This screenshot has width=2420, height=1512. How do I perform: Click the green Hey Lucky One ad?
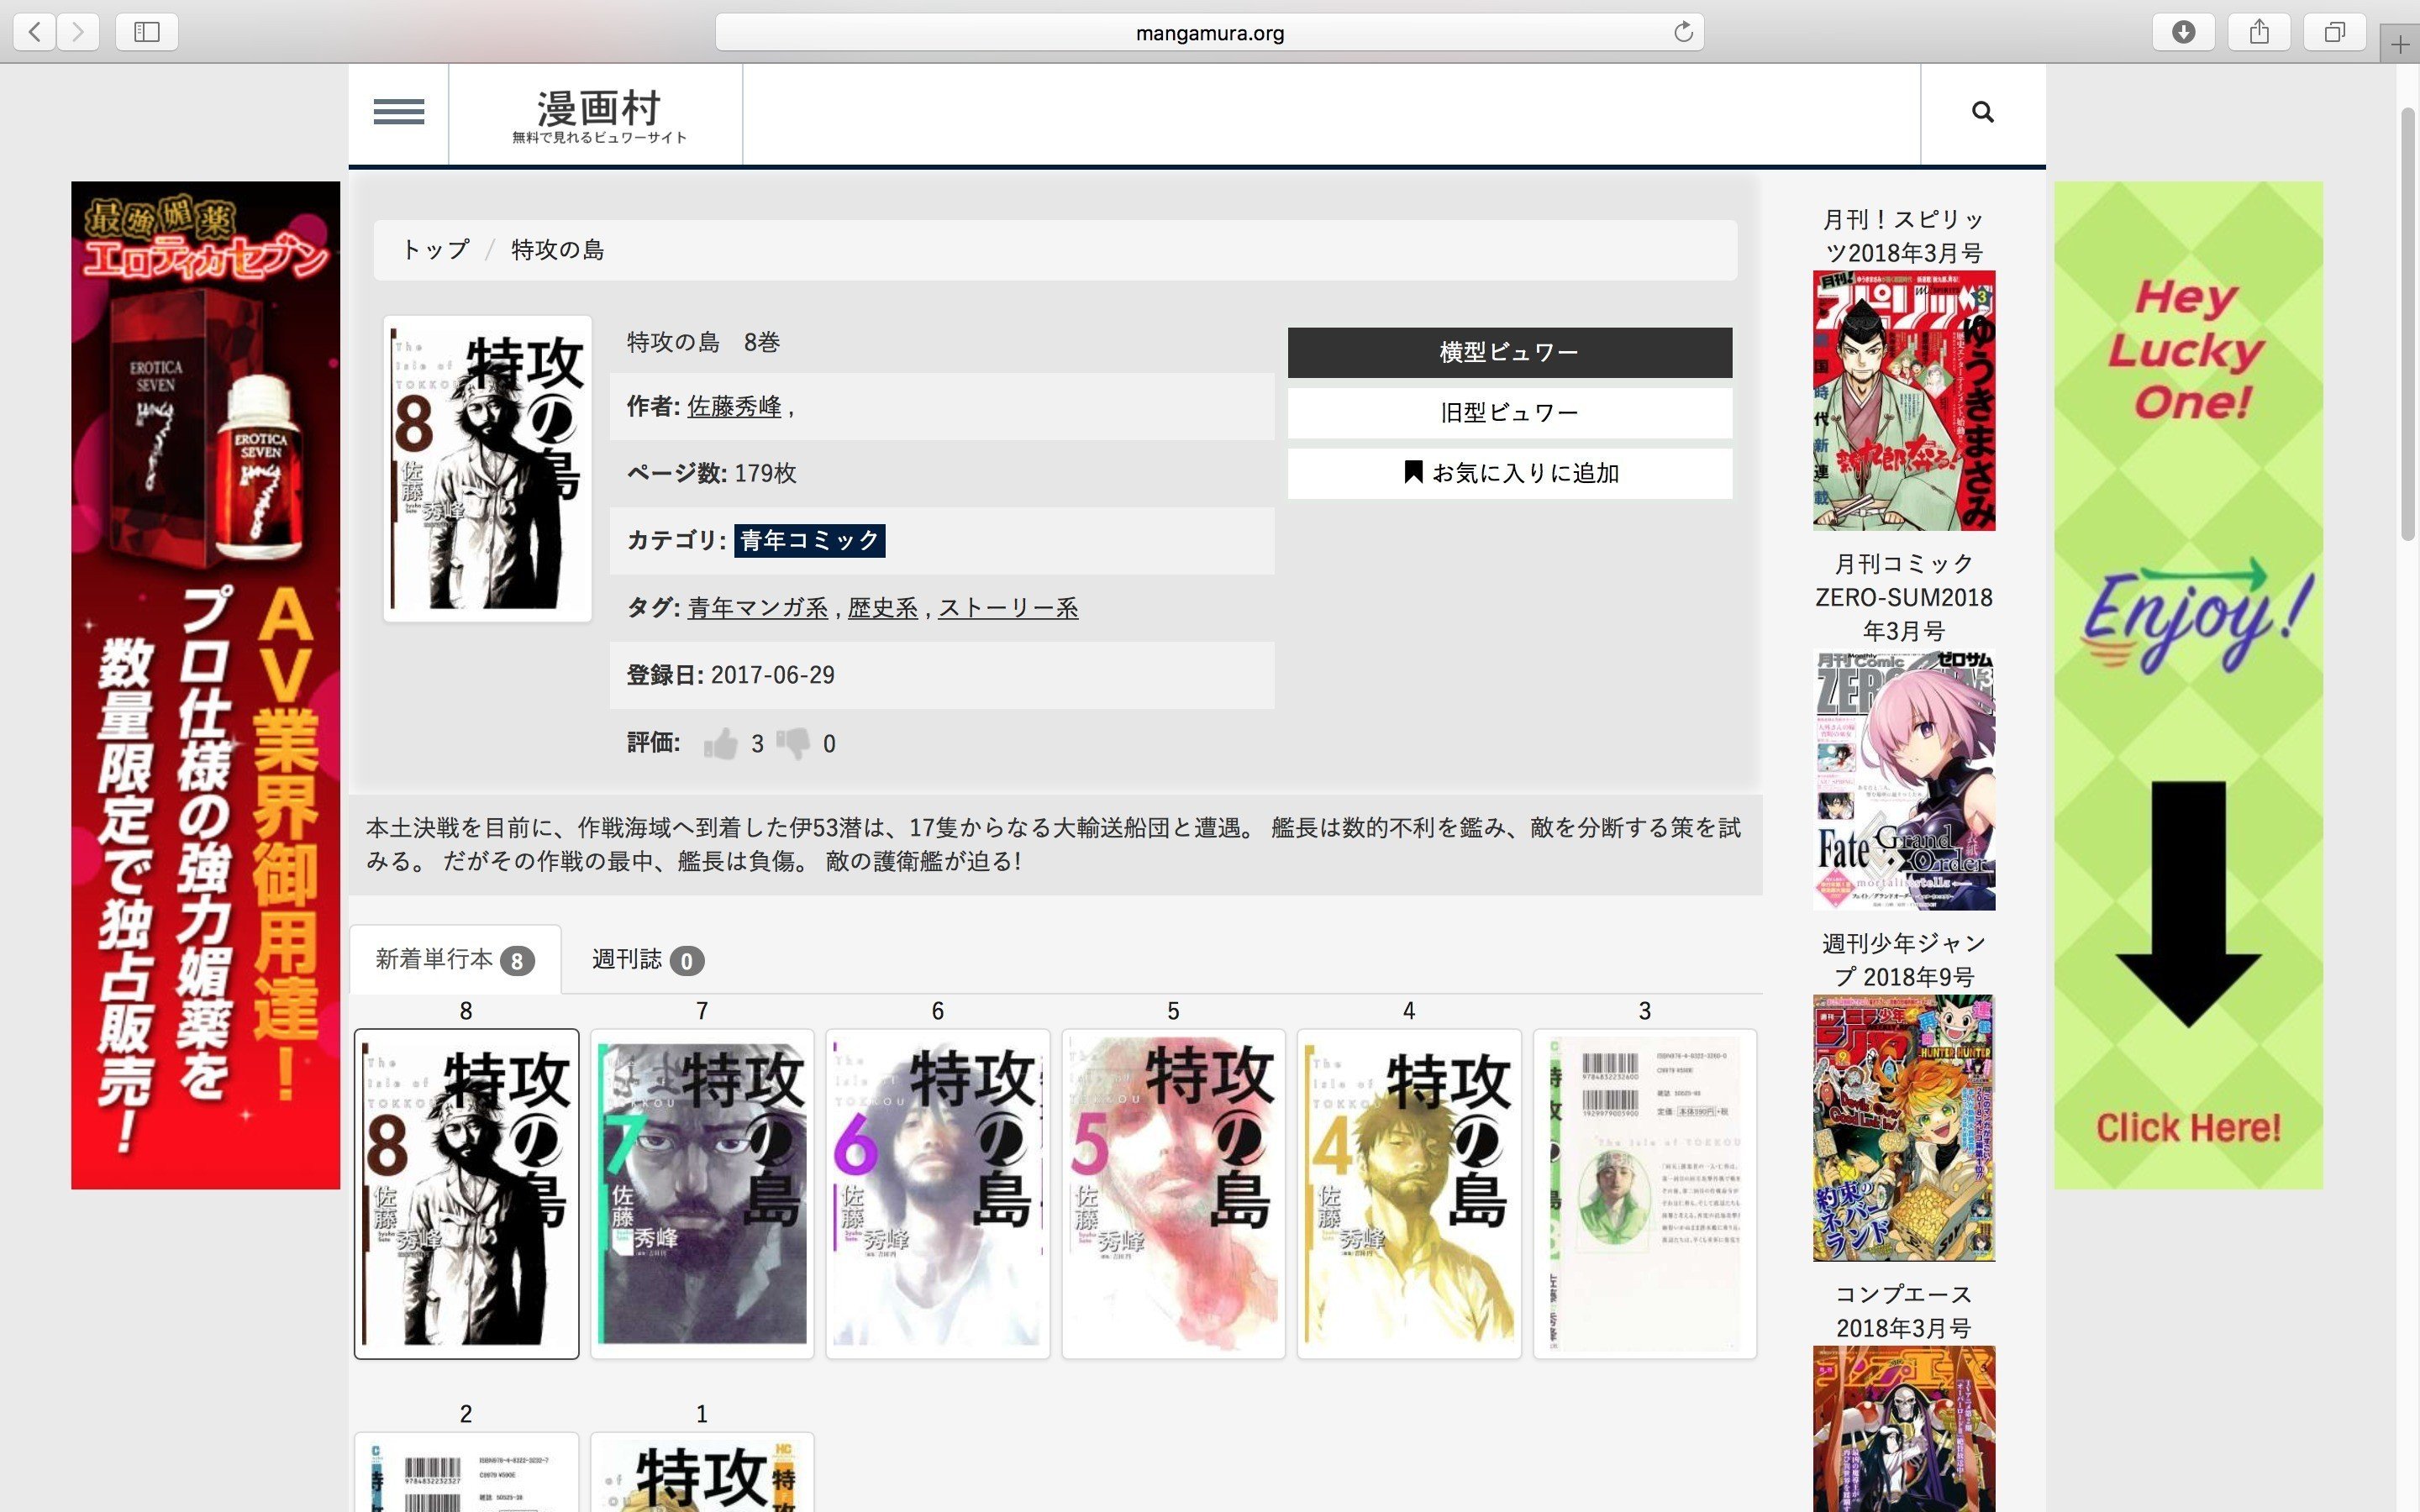(2188, 685)
